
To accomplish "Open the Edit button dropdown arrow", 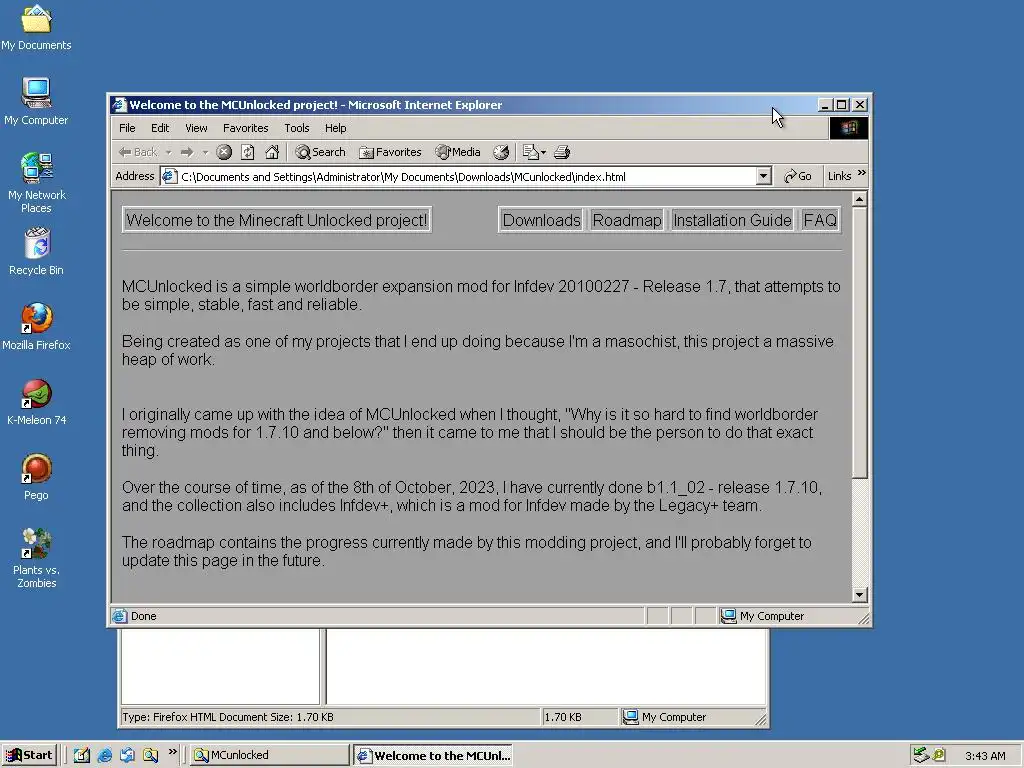I will 543,152.
